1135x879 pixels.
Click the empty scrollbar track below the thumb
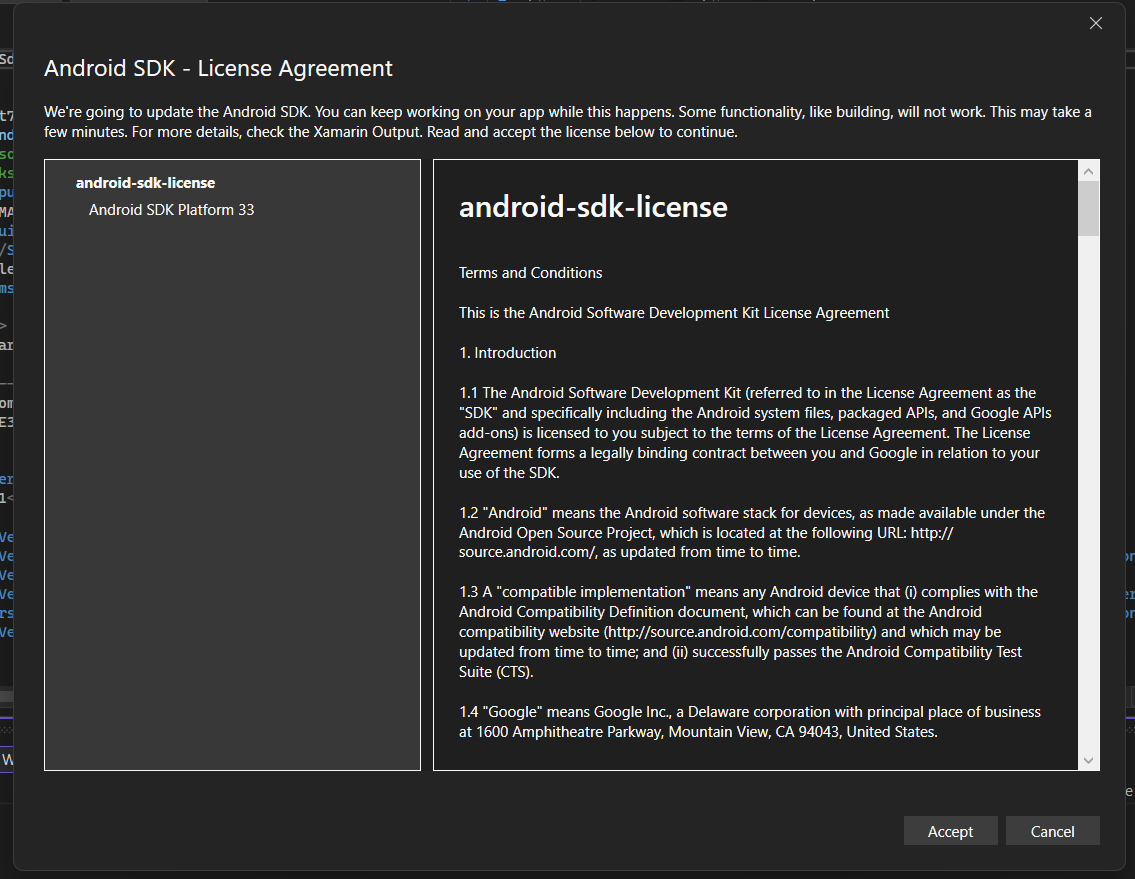tap(1089, 500)
